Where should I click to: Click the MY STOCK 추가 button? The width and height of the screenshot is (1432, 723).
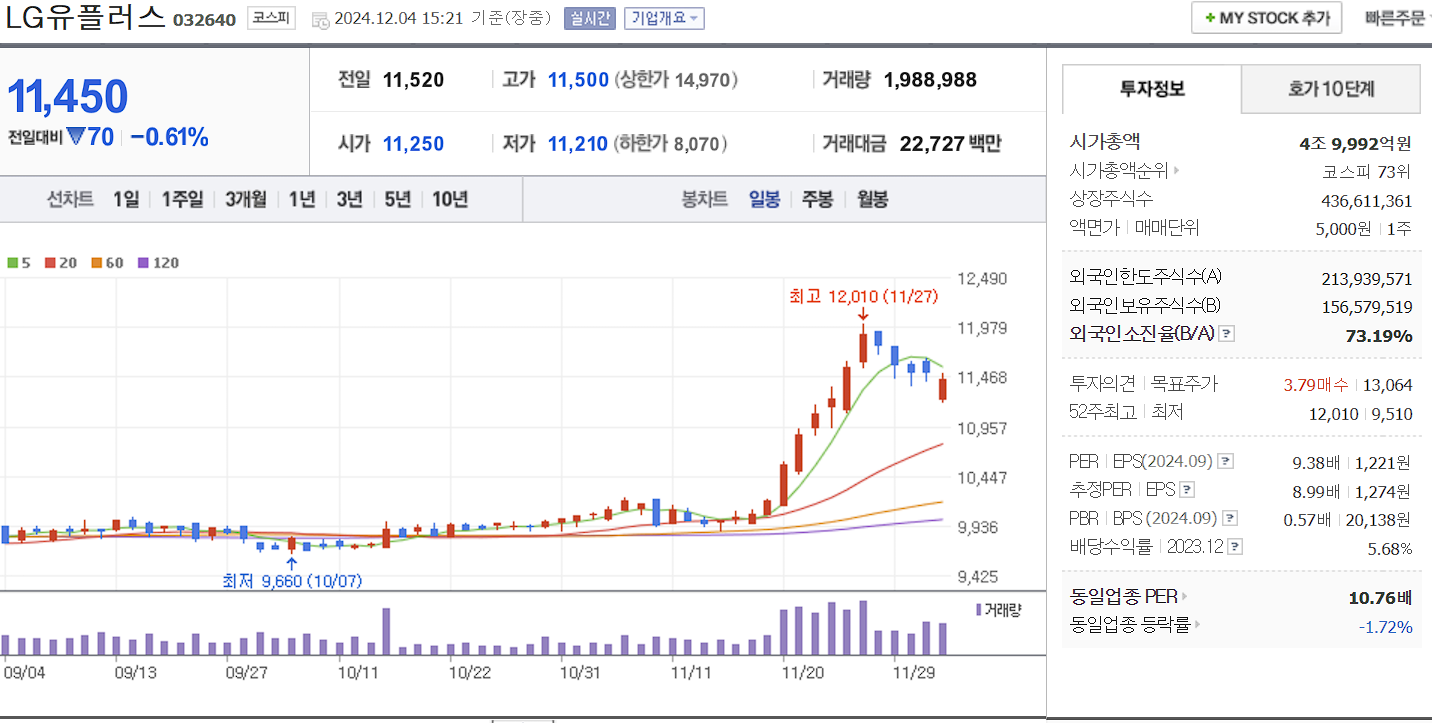(x=1266, y=18)
